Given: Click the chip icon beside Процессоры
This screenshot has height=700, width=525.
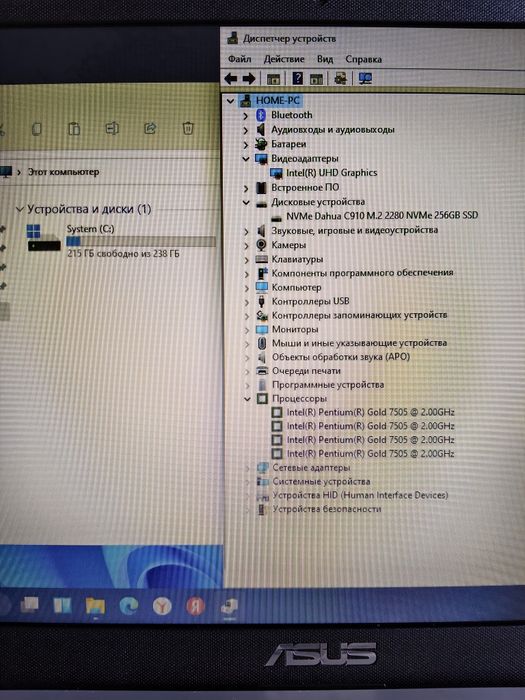Looking at the screenshot, I should pos(262,398).
